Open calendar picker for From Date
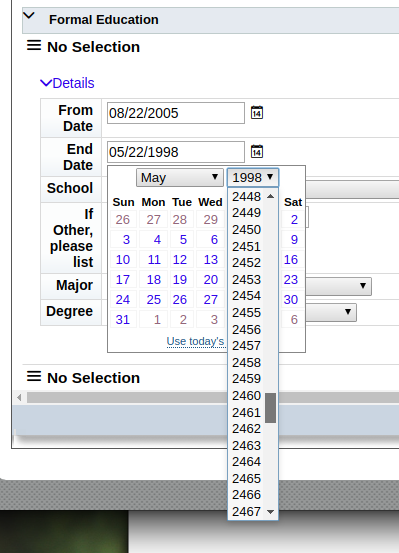Viewport: 399px width, 553px height. tap(257, 113)
